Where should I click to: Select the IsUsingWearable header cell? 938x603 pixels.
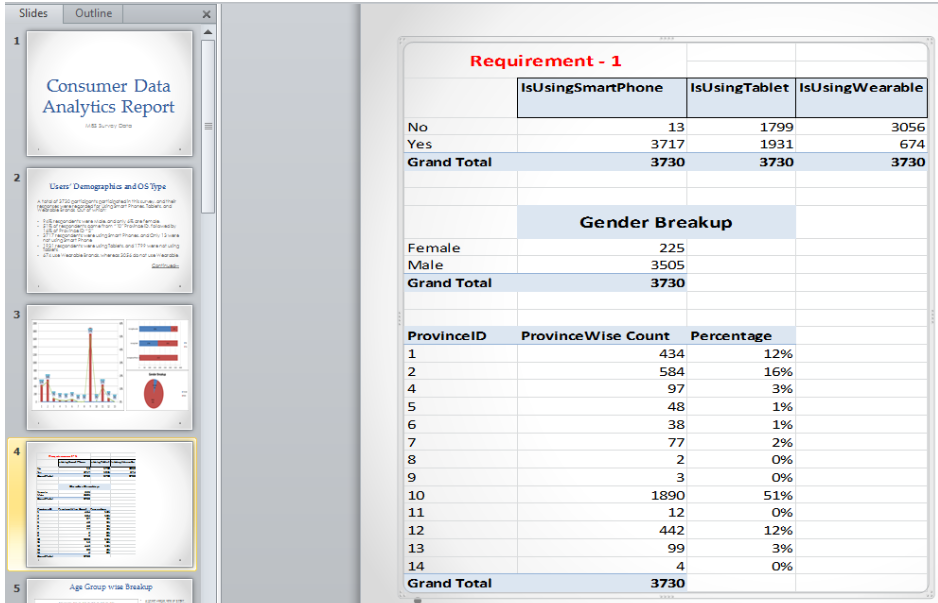[x=861, y=98]
